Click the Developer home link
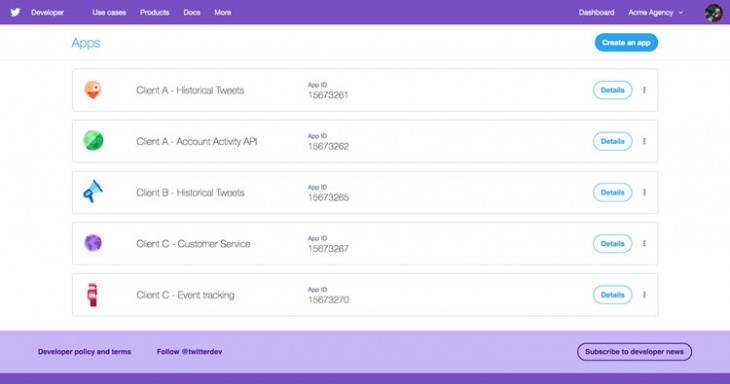This screenshot has width=730, height=384. pyautogui.click(x=47, y=13)
